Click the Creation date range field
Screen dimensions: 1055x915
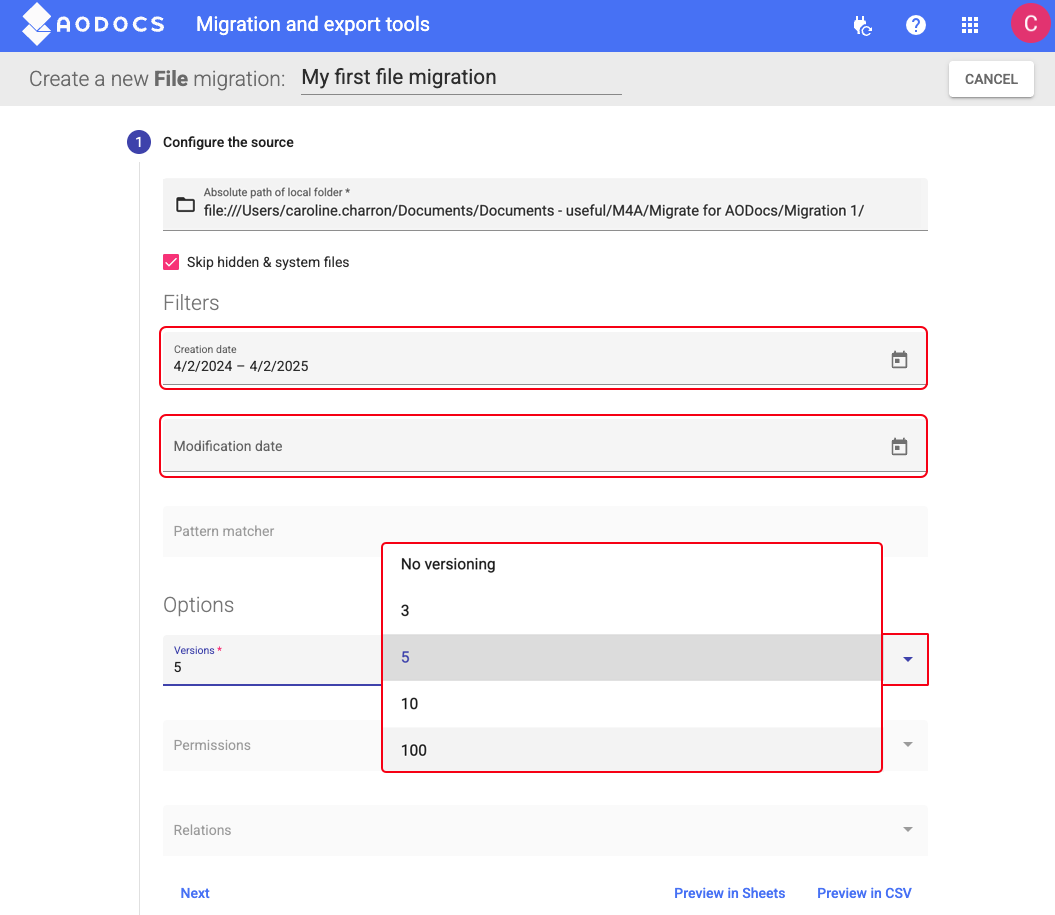coord(545,359)
